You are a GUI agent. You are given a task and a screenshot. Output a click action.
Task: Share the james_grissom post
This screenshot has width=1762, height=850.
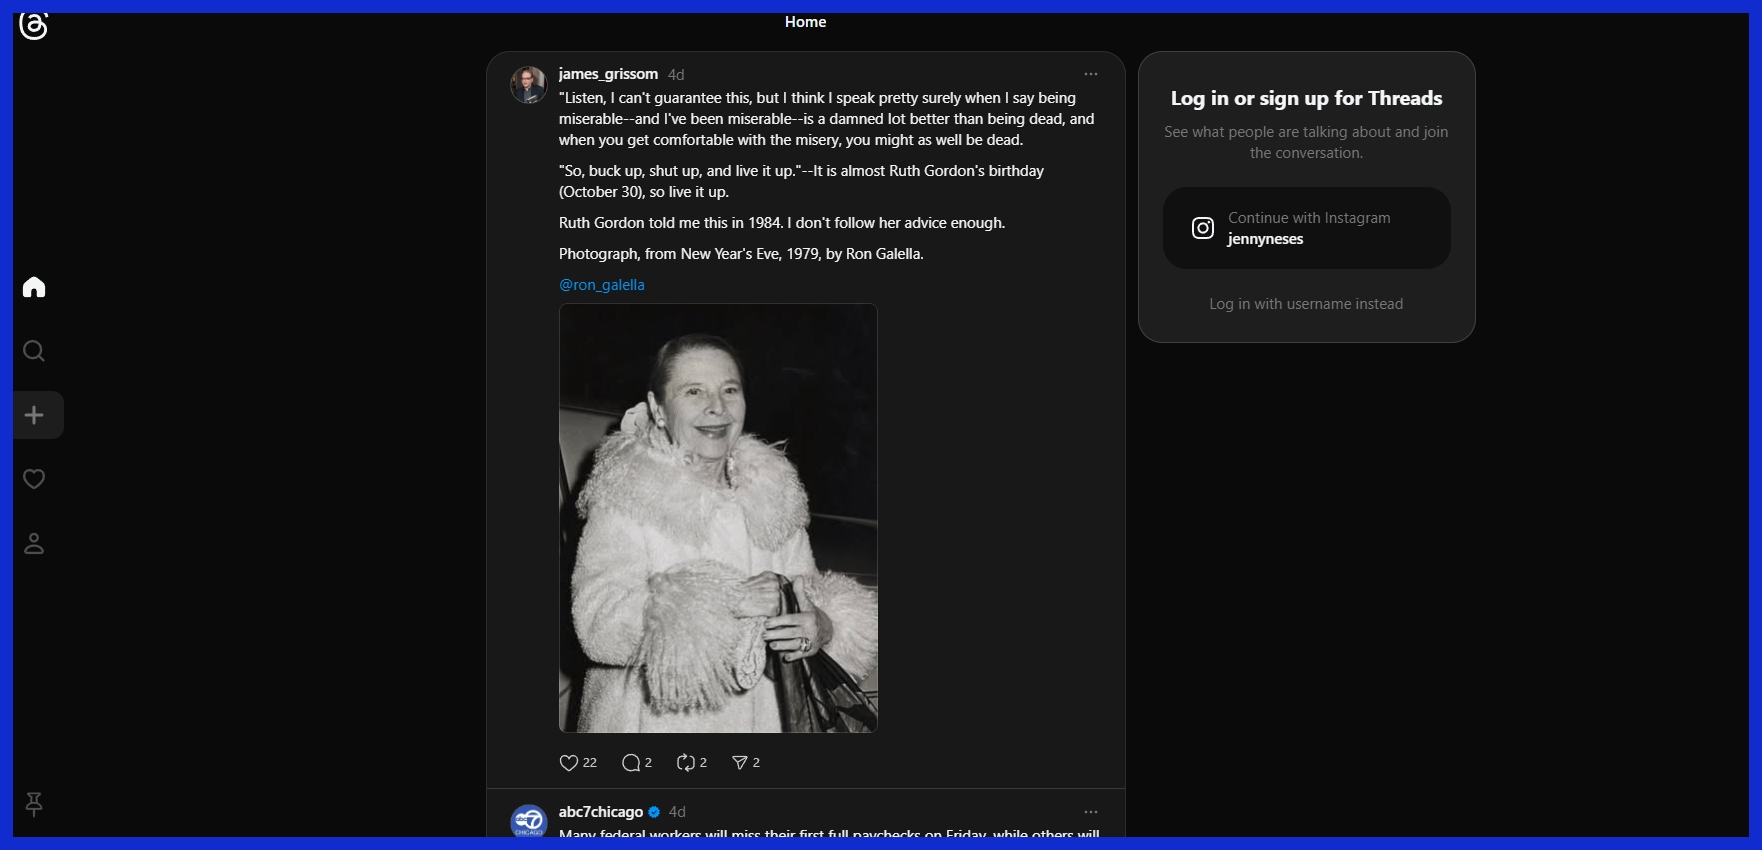(x=740, y=763)
